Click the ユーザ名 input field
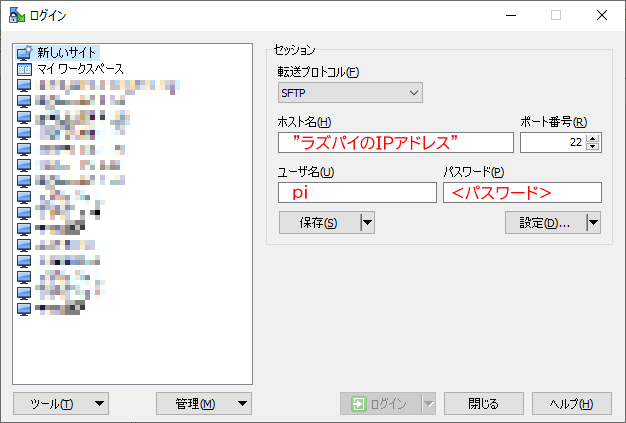626x423 pixels. coord(357,192)
